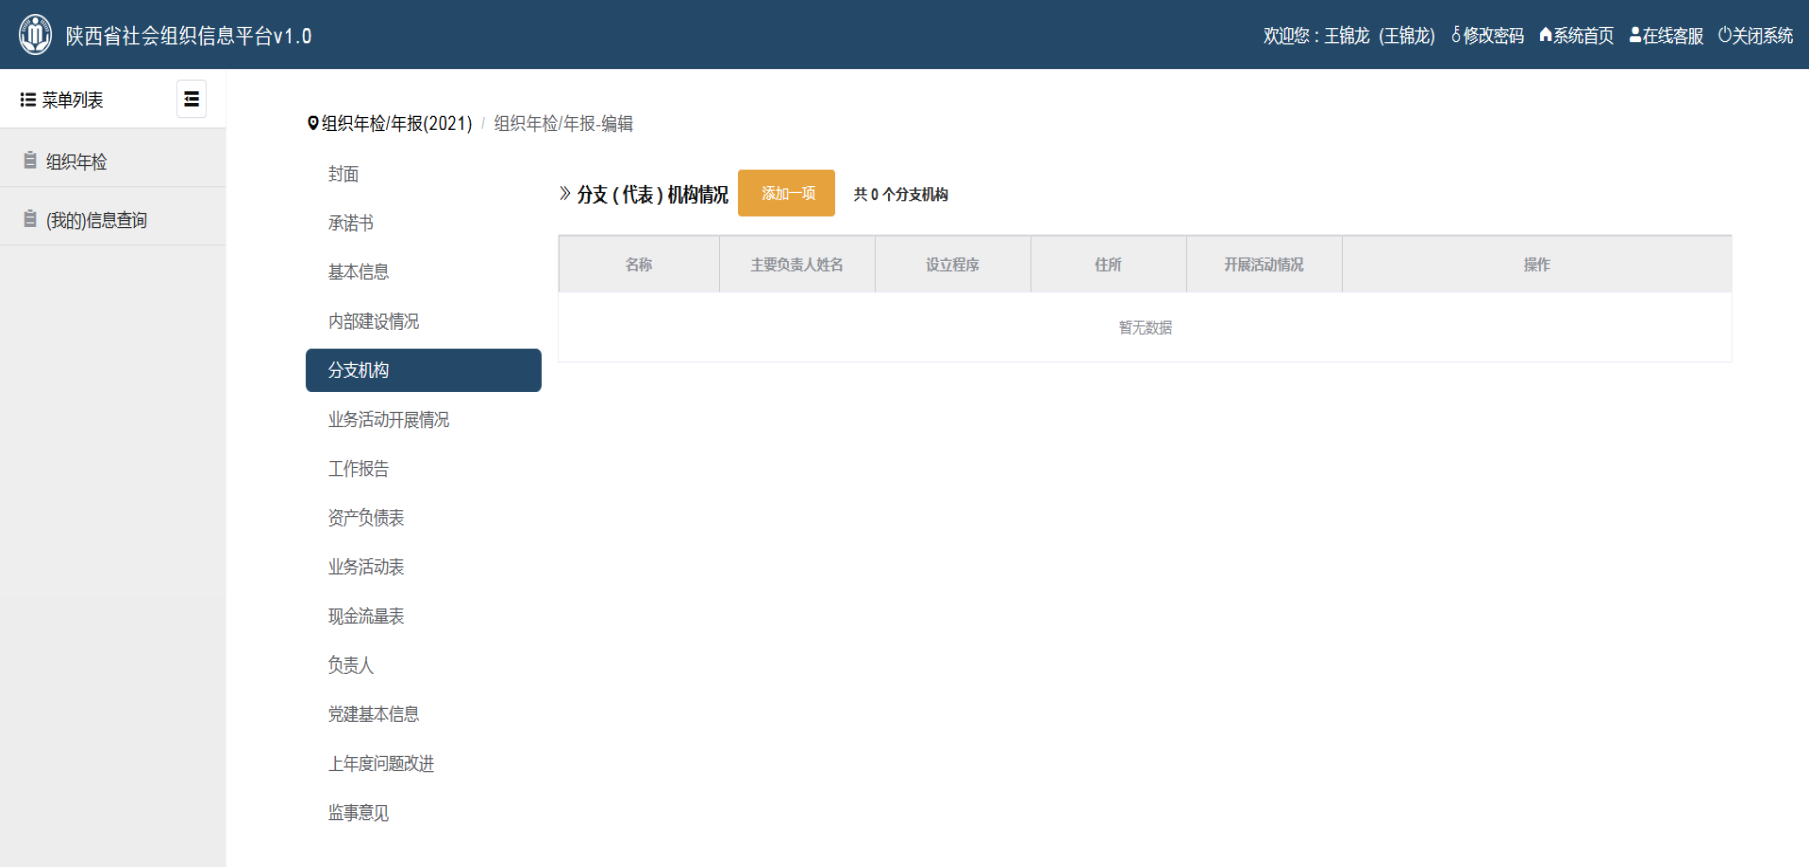This screenshot has width=1809, height=868.
Task: Select the 分支机构 tab
Action: point(423,370)
